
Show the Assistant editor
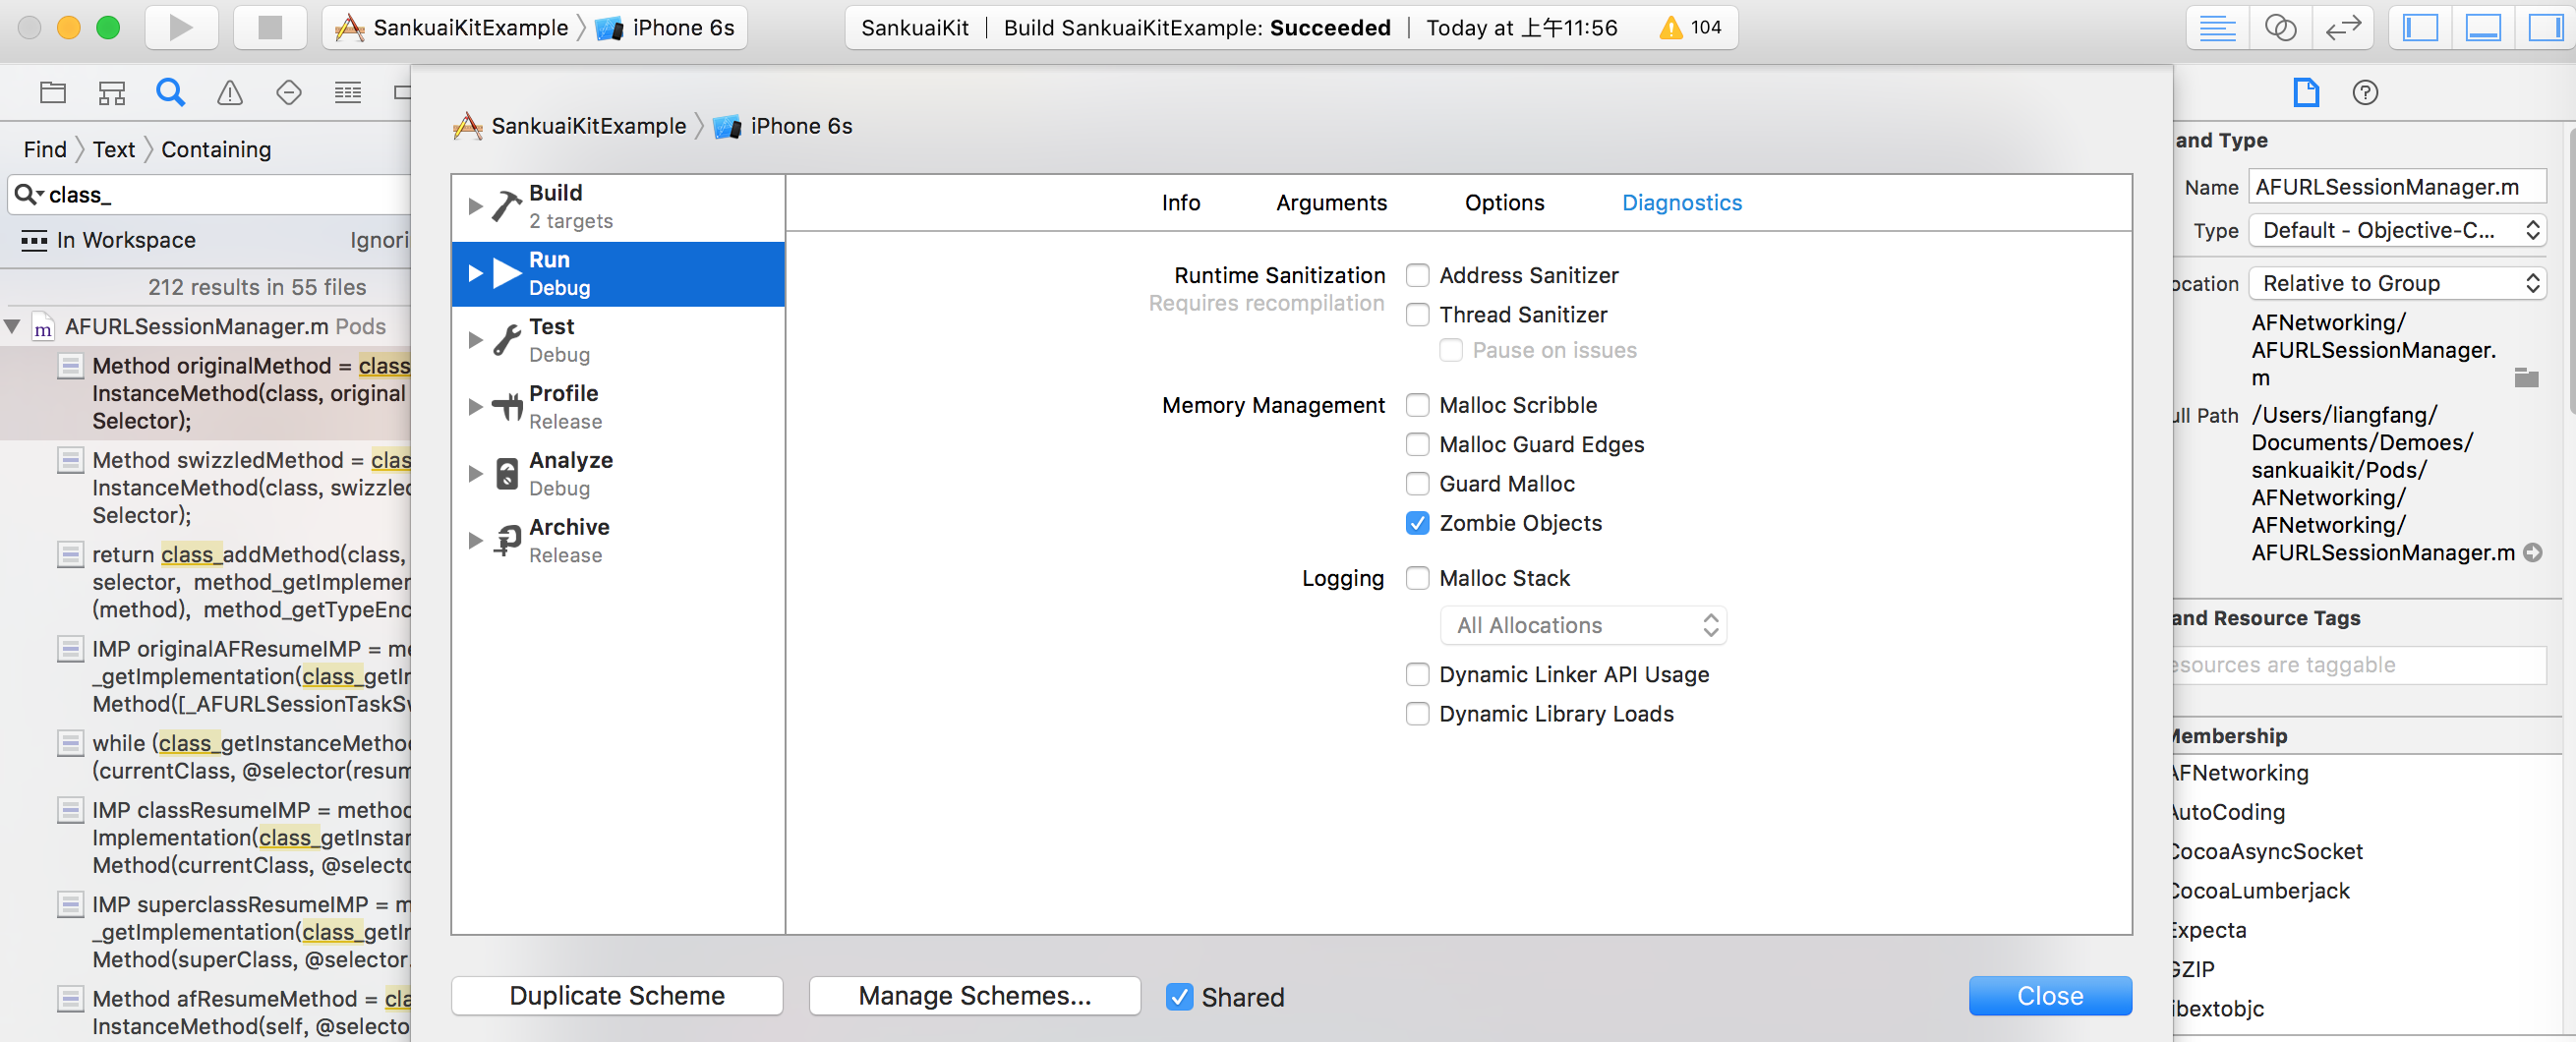(2279, 27)
